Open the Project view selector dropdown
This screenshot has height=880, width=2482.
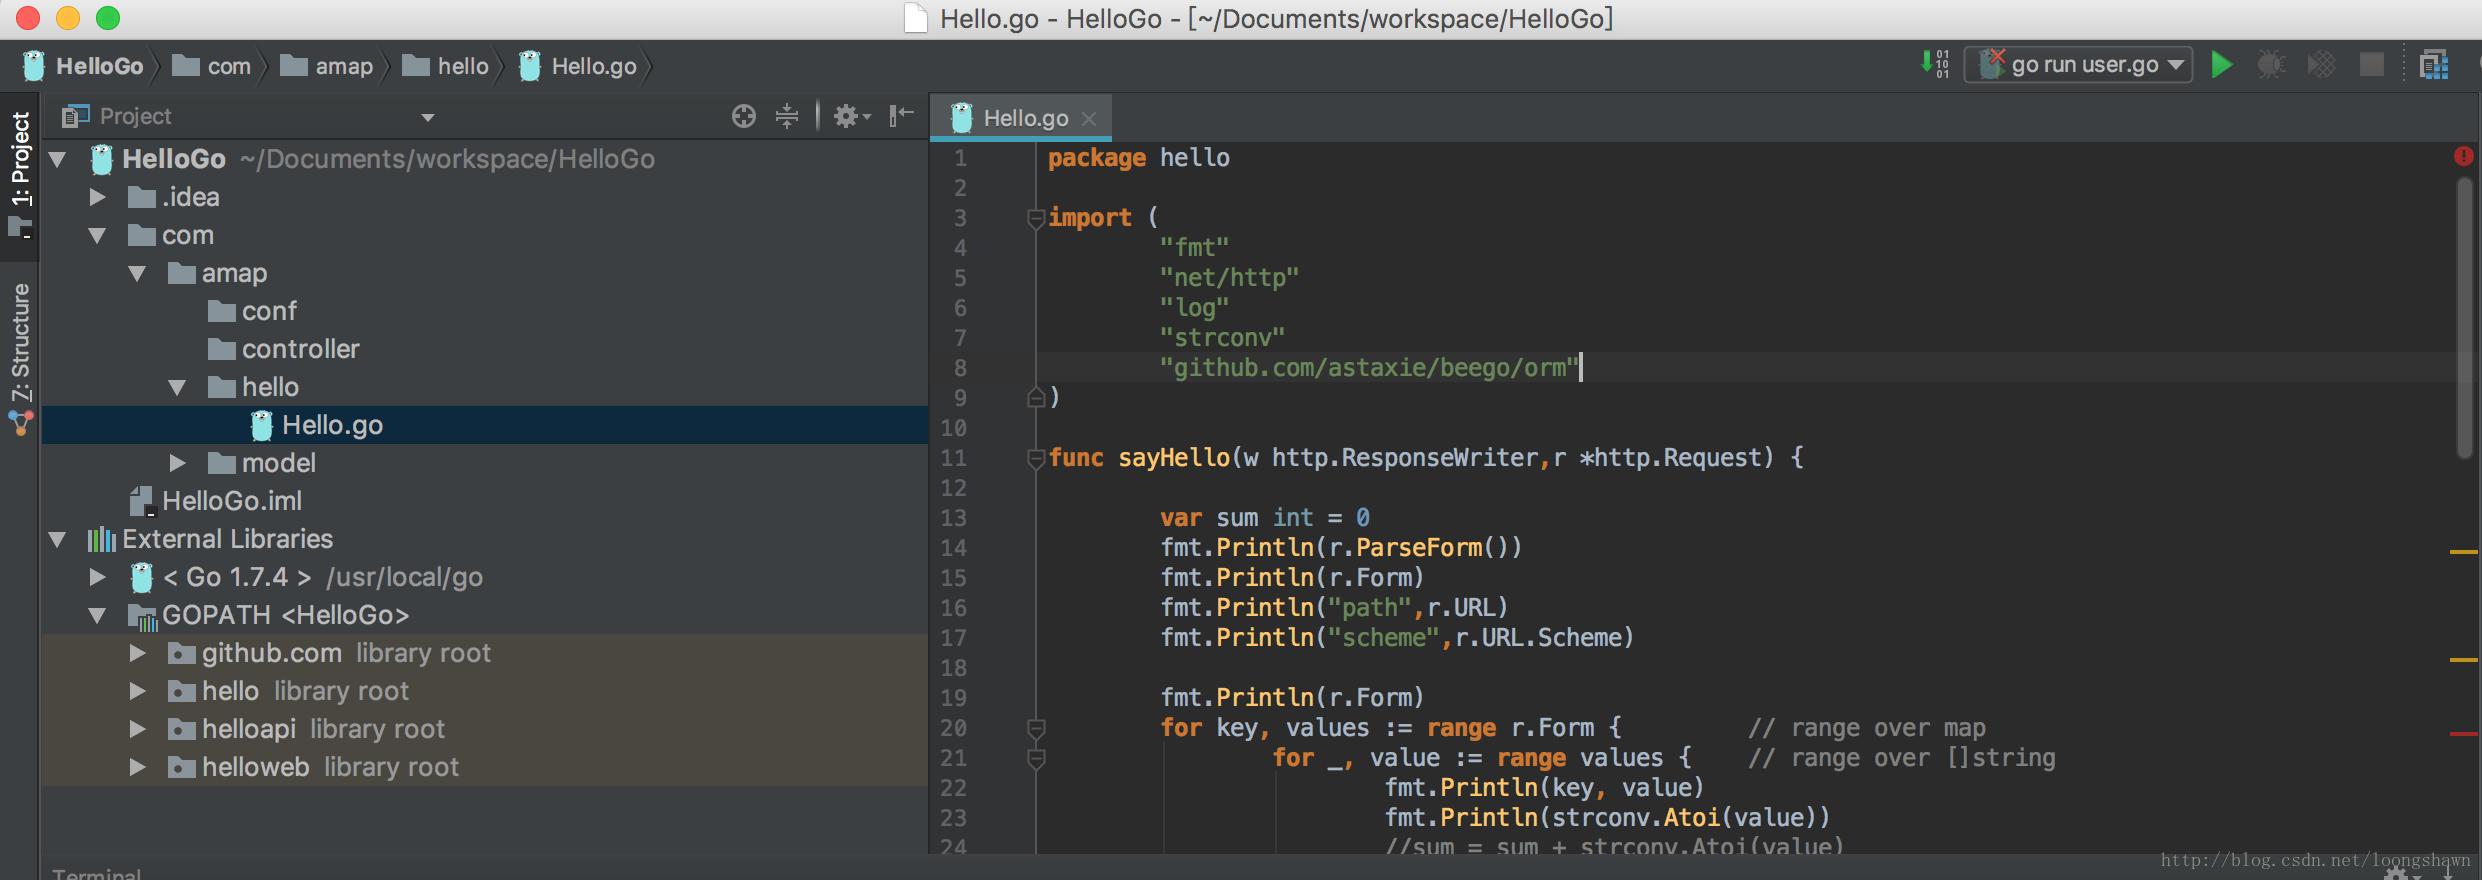[x=428, y=118]
